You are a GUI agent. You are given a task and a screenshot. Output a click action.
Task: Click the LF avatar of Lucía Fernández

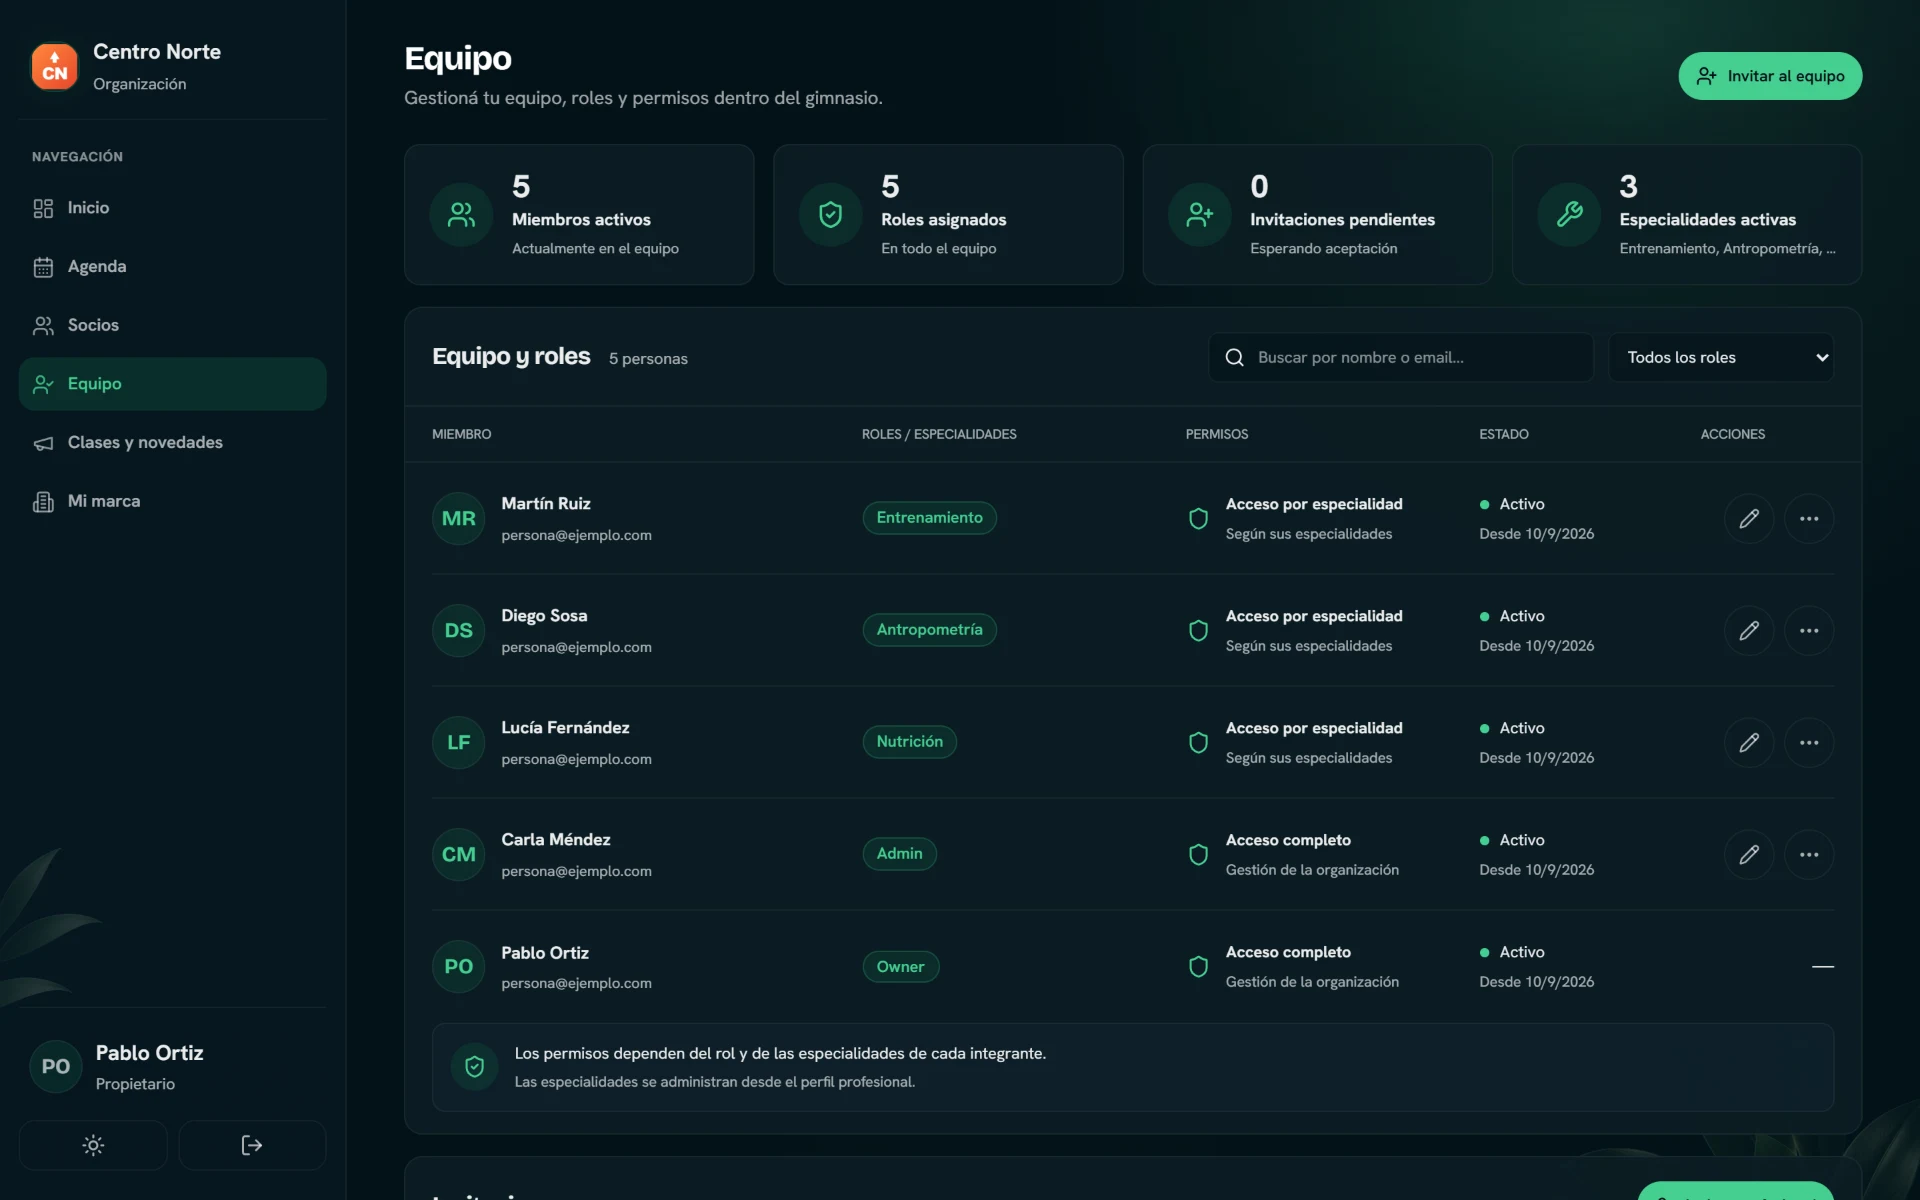coord(459,742)
